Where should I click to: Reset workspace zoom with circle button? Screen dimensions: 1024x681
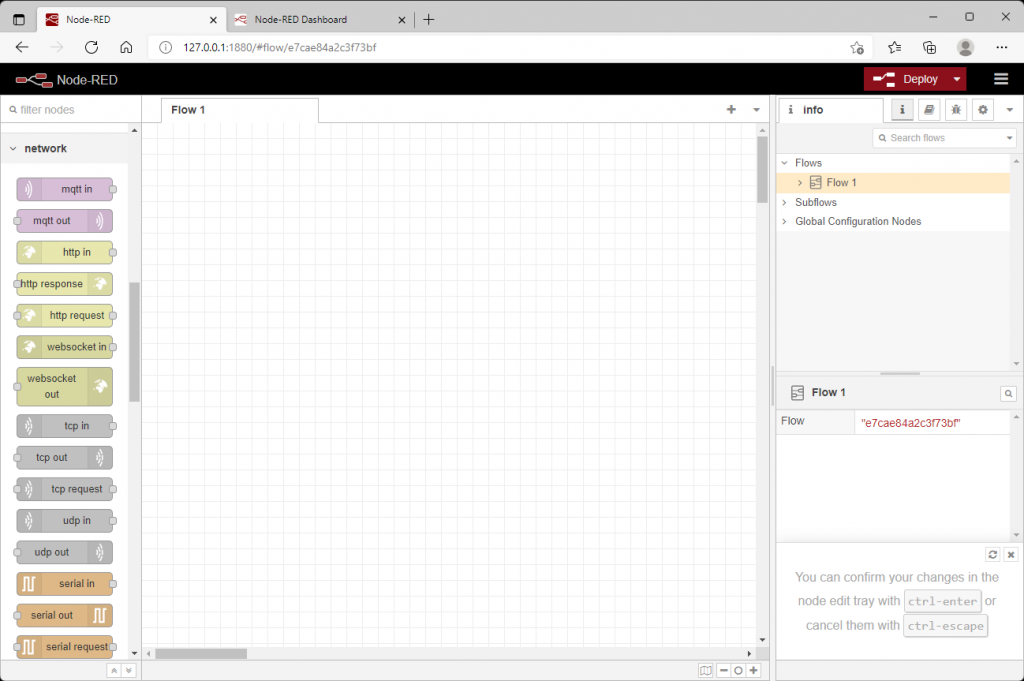pyautogui.click(x=739, y=671)
